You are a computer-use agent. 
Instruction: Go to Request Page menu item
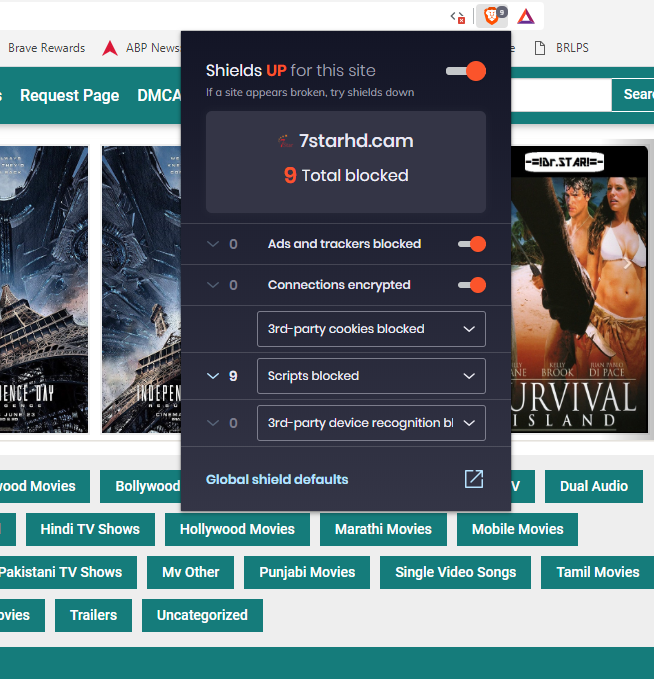[x=69, y=95]
